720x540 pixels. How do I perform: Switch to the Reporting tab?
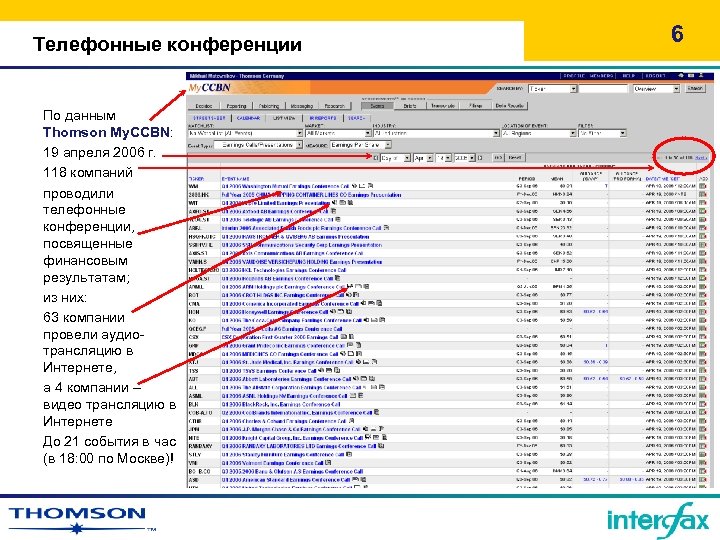click(236, 106)
